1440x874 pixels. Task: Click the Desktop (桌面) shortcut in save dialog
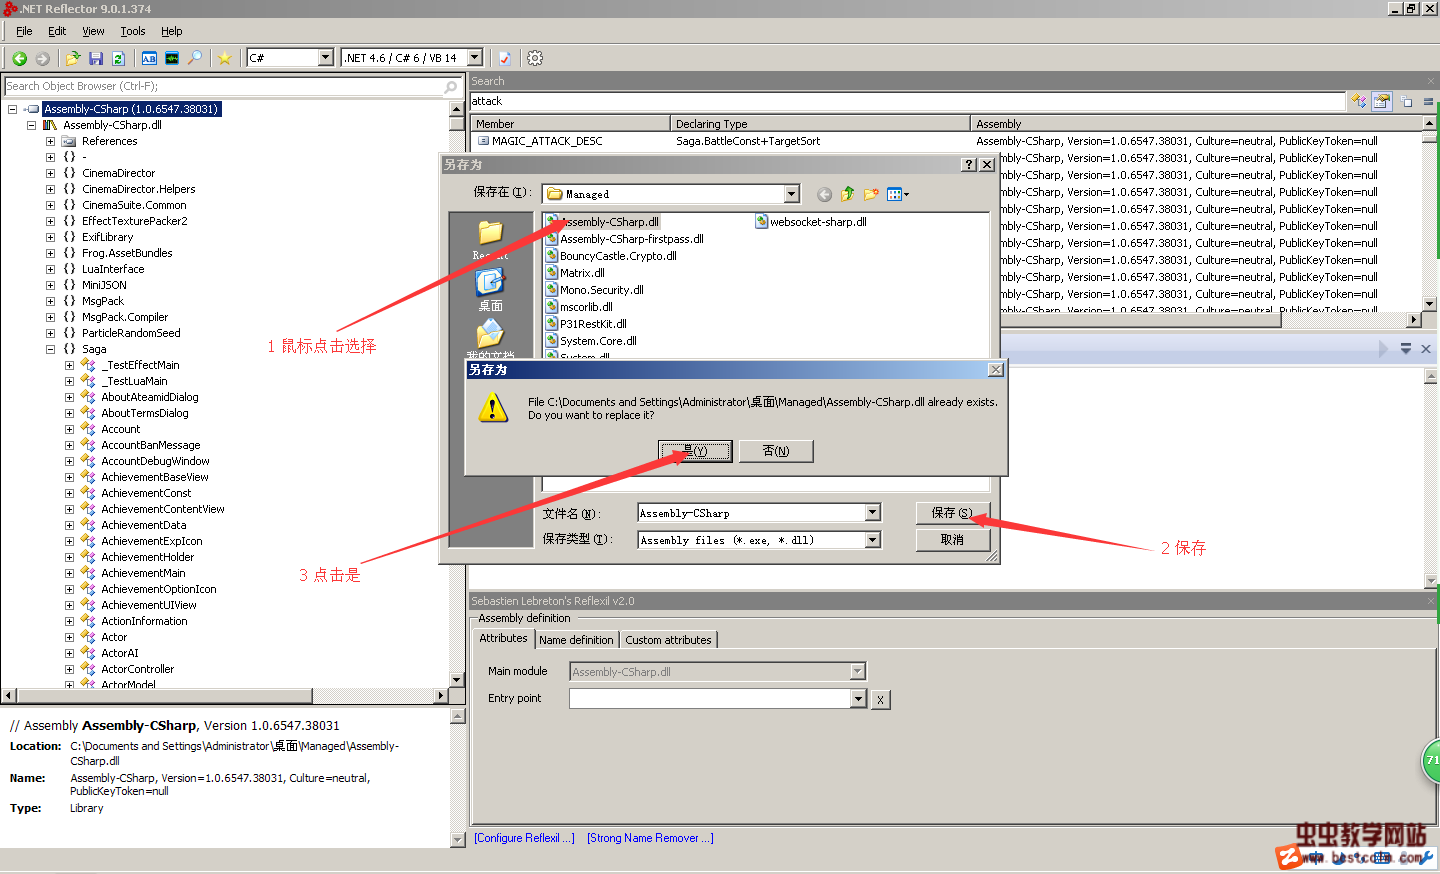coord(490,290)
